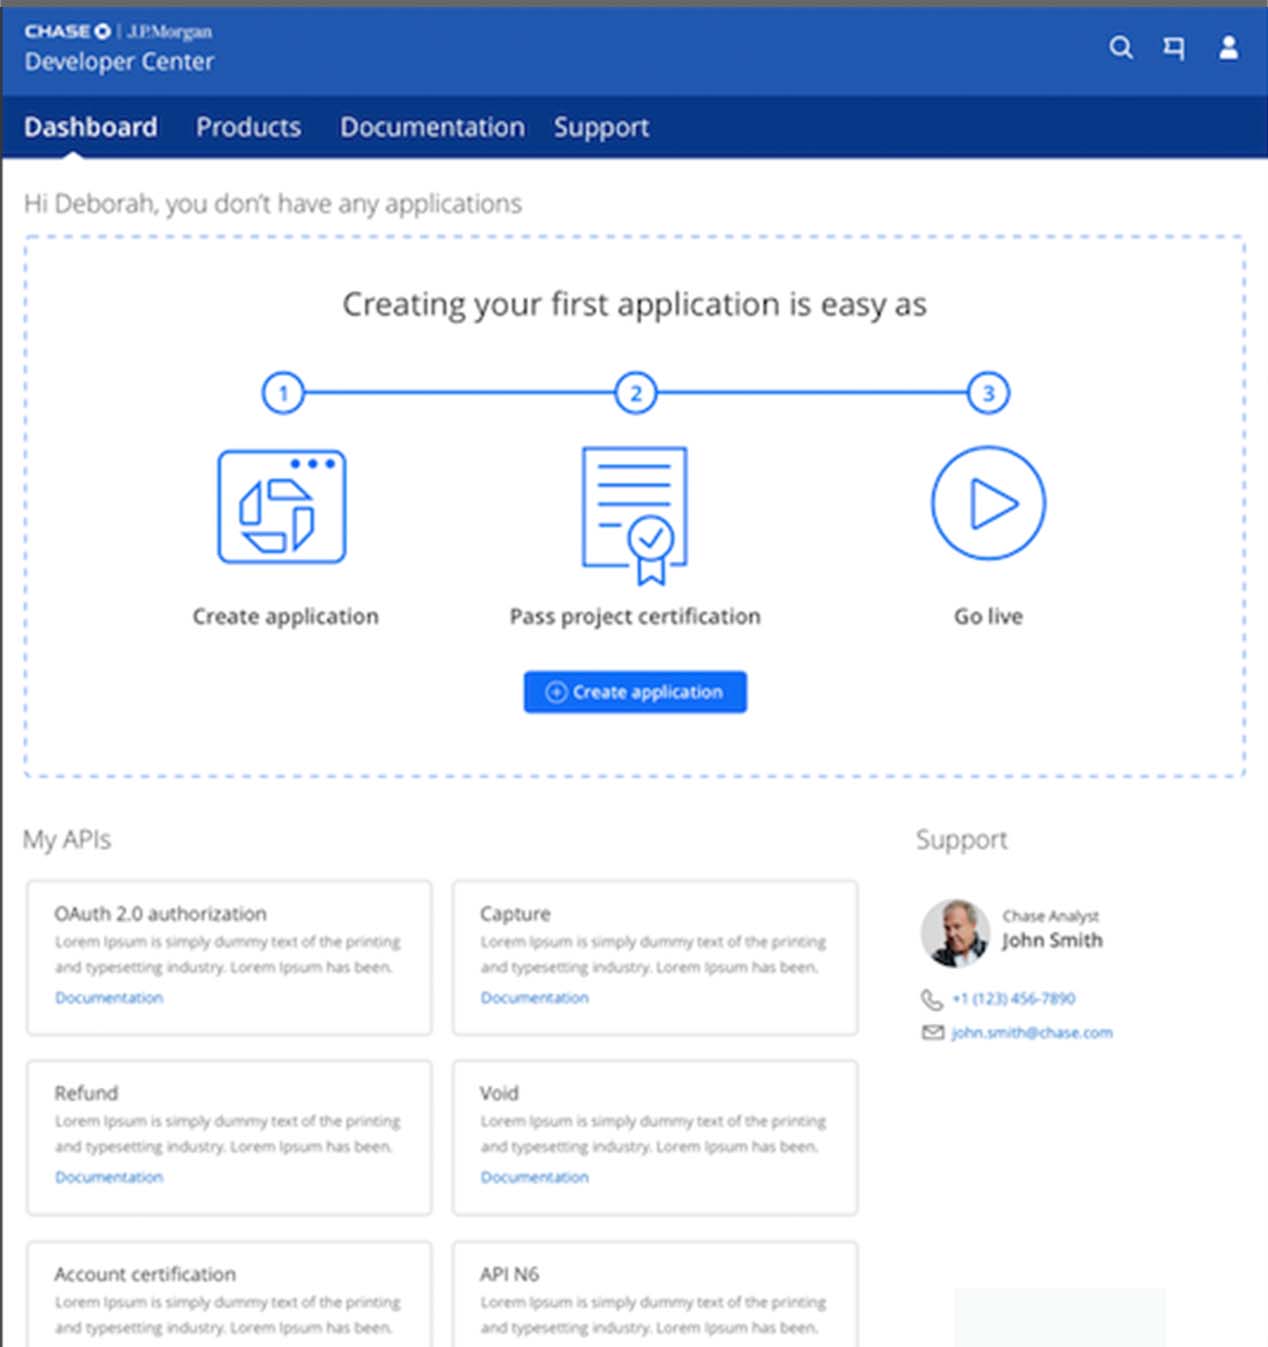Click the Developer Center title
Image resolution: width=1268 pixels, height=1347 pixels.
click(x=119, y=62)
